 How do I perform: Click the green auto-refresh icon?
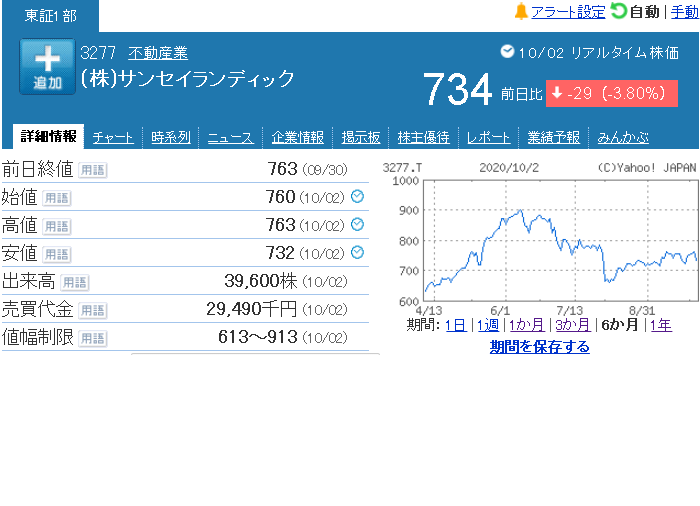(x=619, y=11)
